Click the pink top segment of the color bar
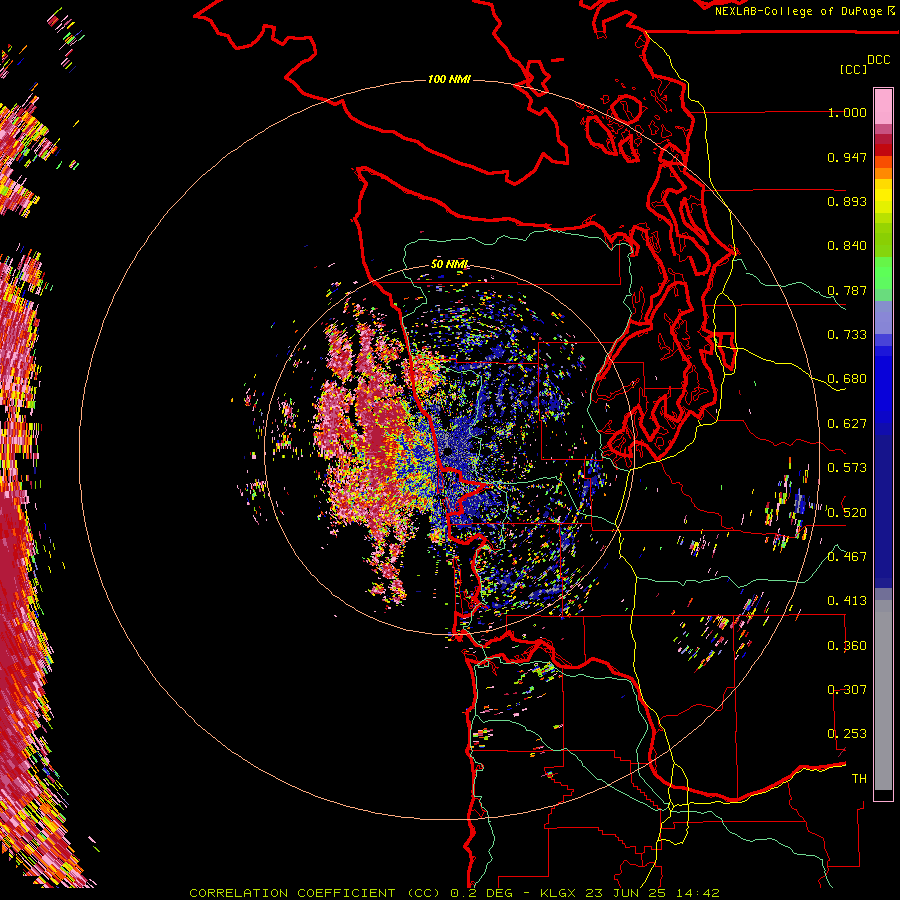The width and height of the screenshot is (900, 900). 883,106
